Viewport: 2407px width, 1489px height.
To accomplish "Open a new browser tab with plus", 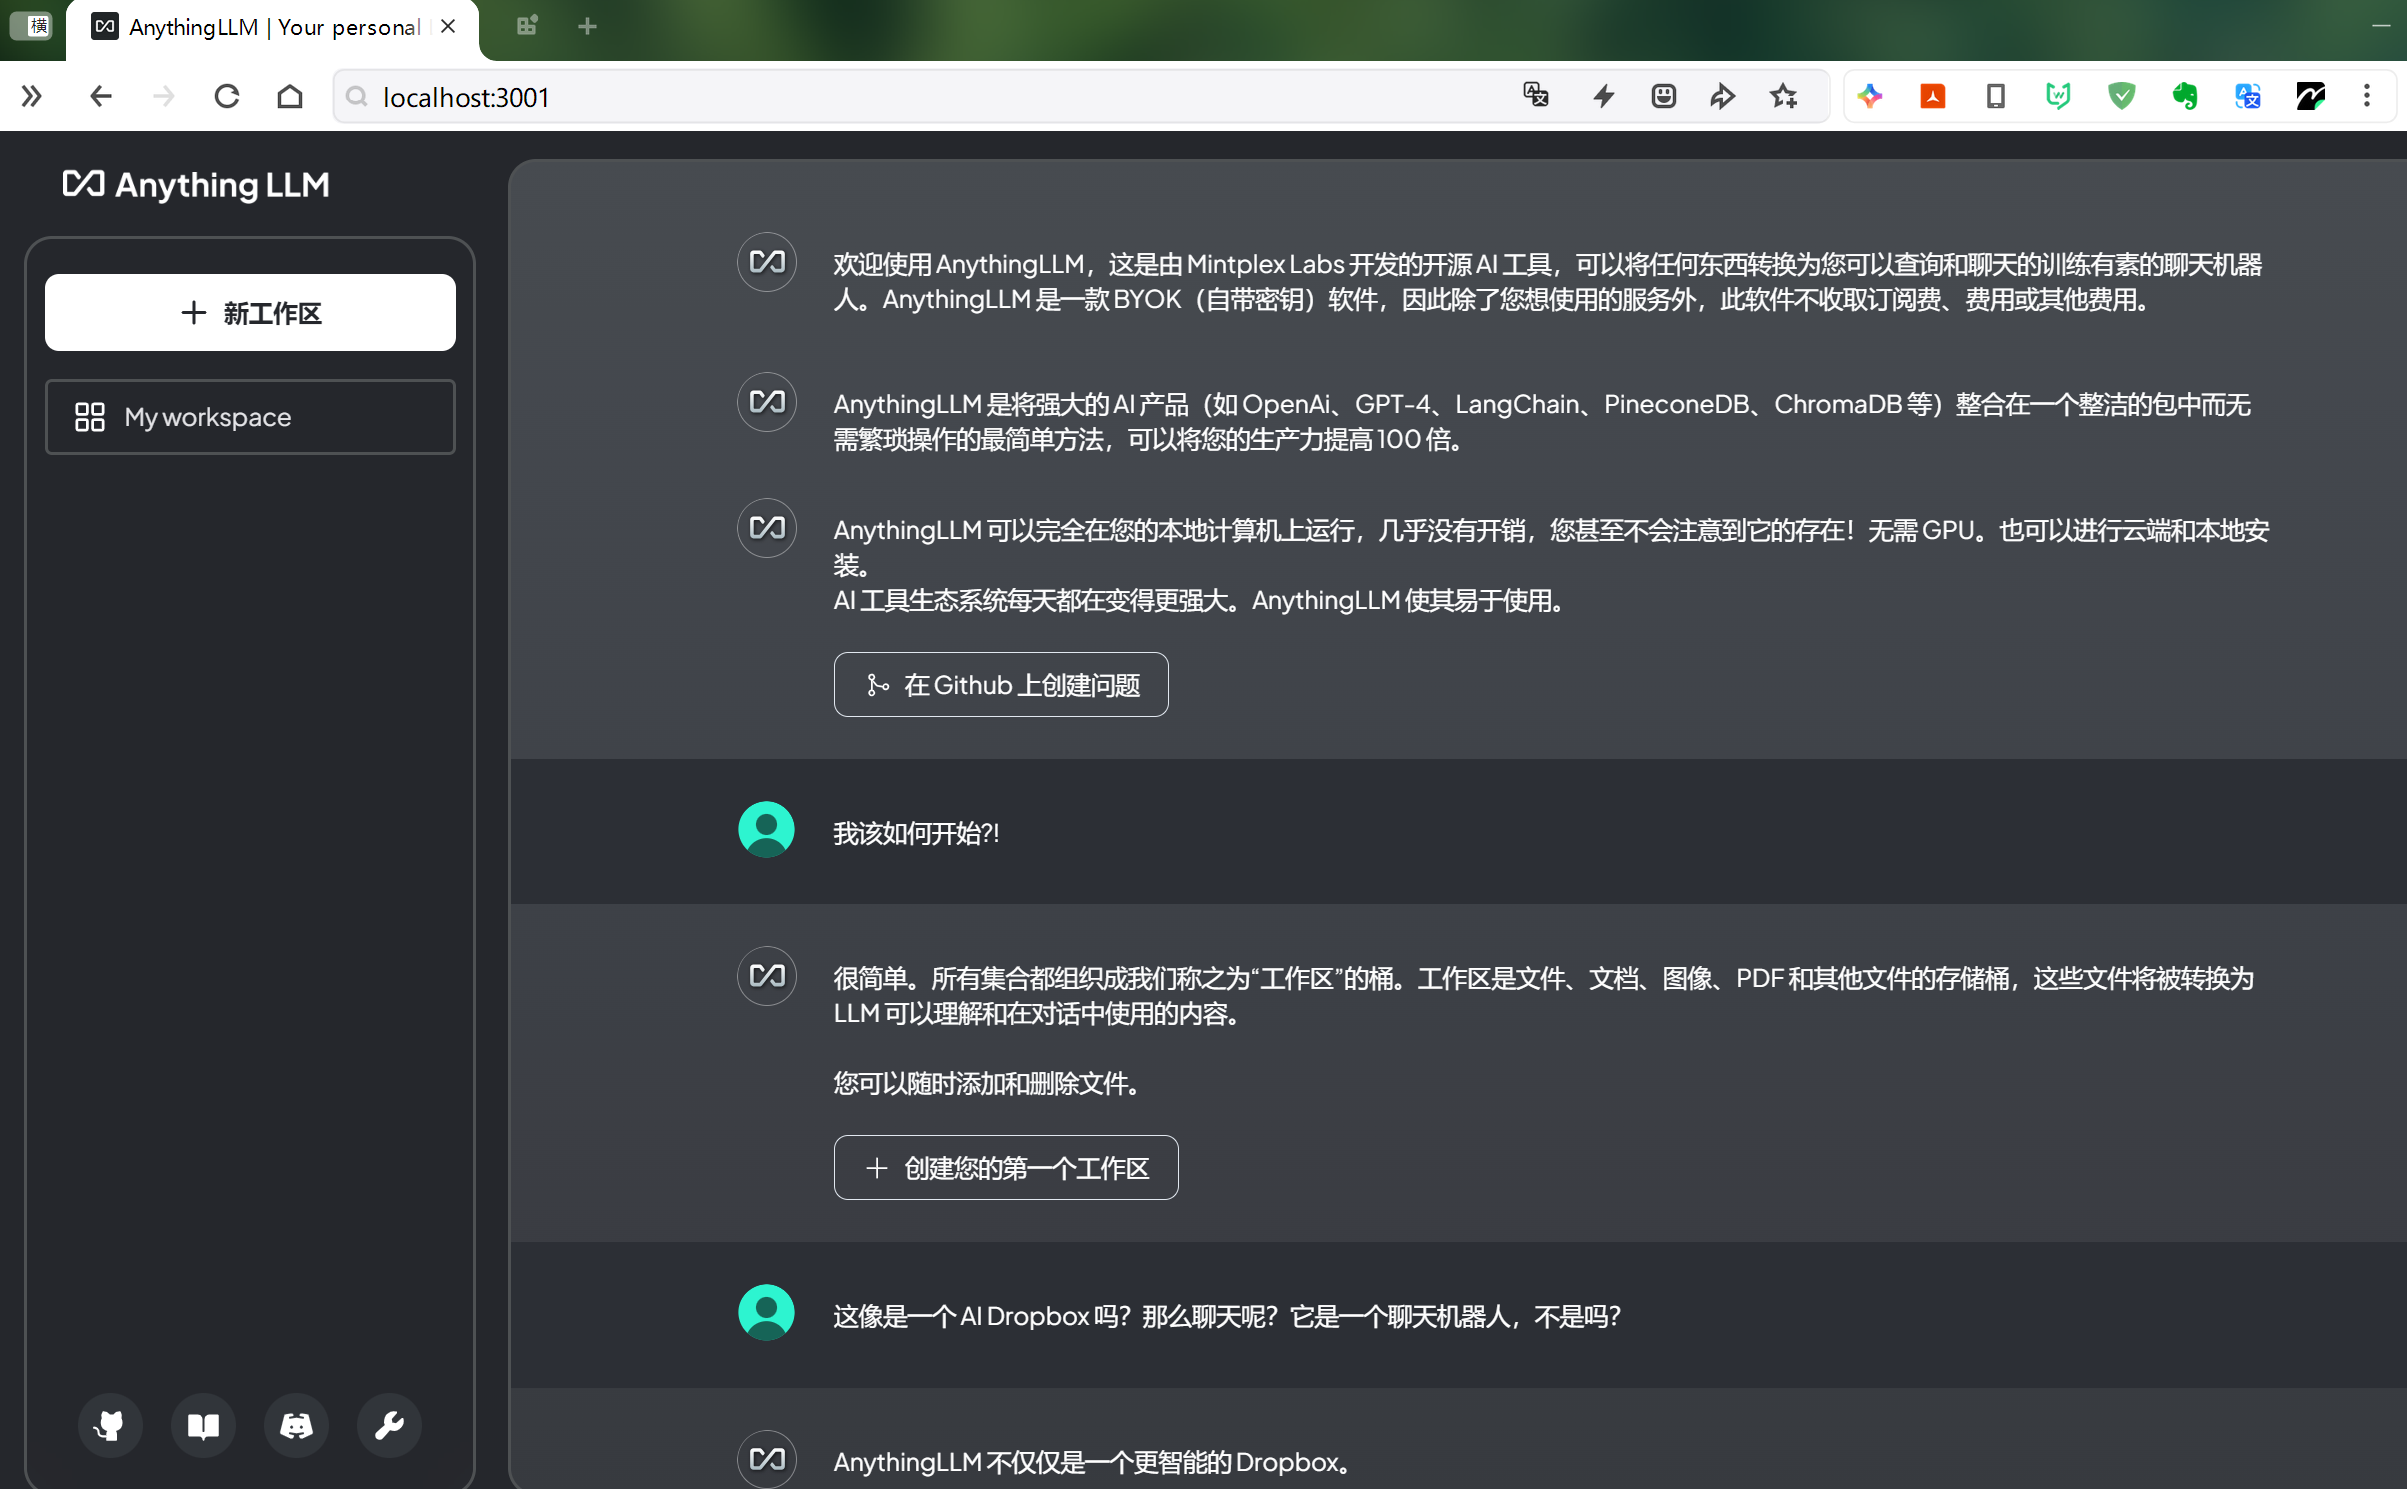I will (588, 27).
